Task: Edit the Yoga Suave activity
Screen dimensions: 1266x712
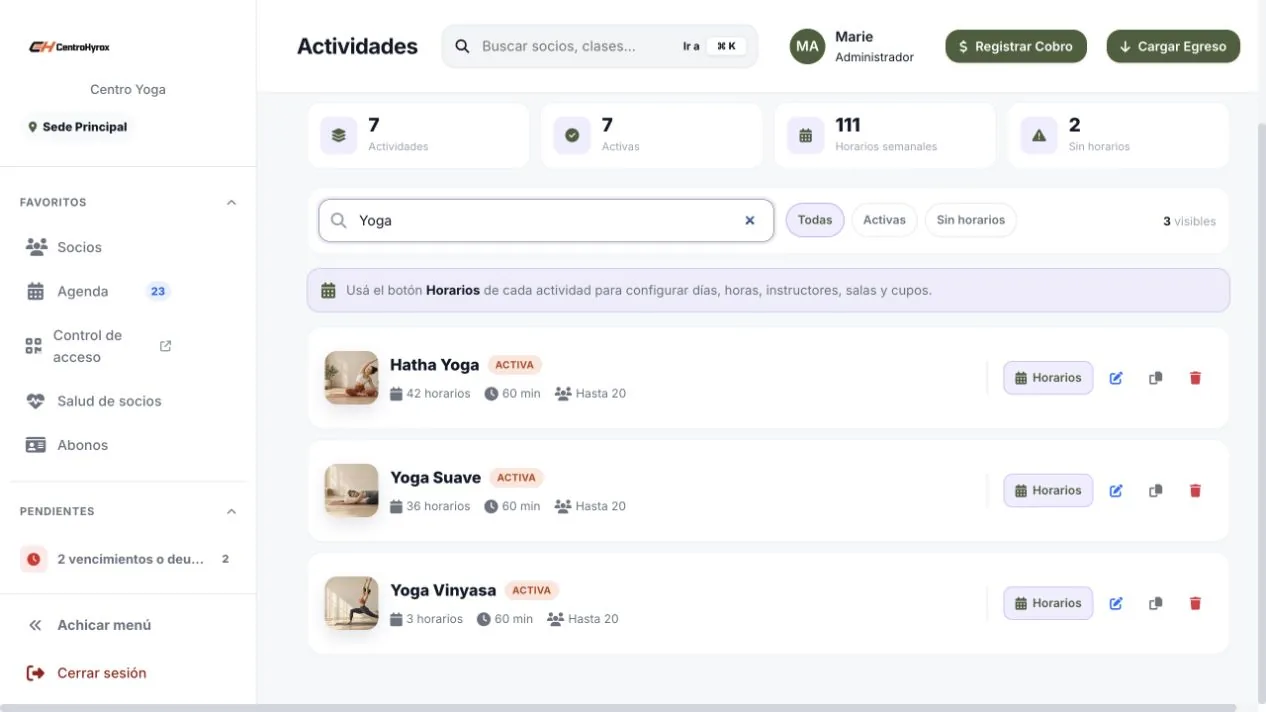Action: coord(1116,491)
